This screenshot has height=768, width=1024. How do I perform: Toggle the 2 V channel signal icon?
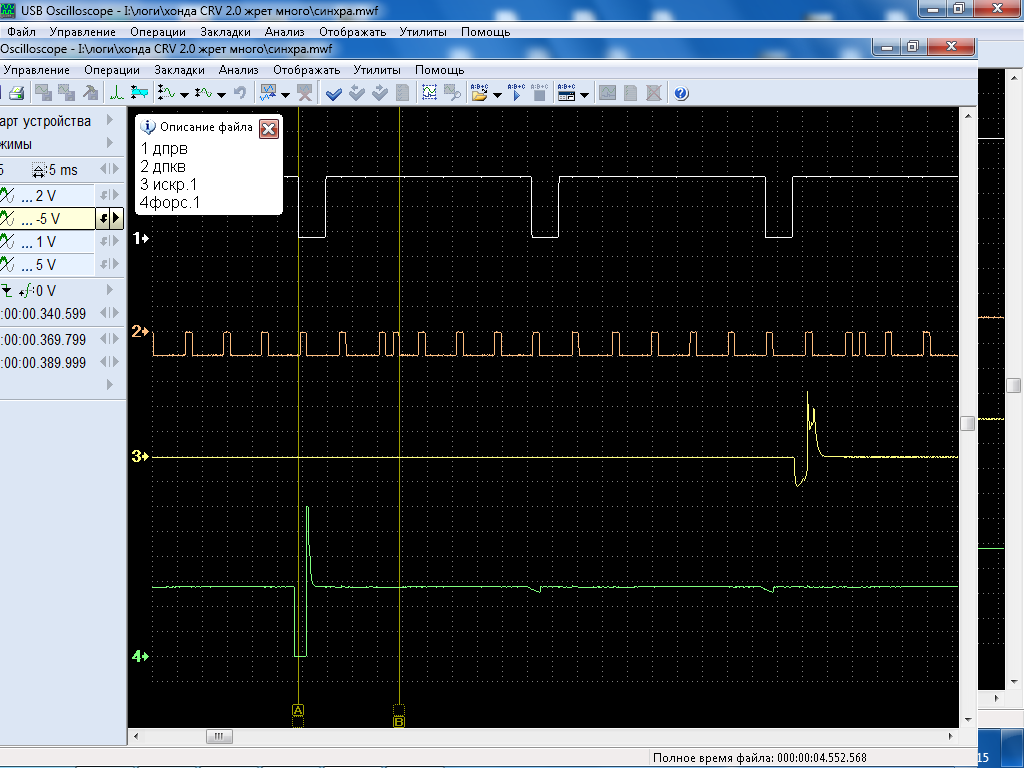click(7, 195)
